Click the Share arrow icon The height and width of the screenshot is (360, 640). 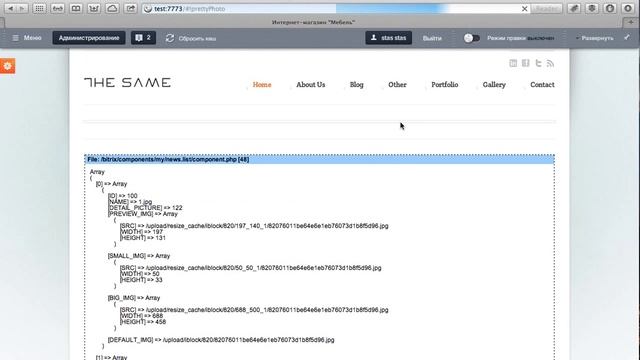pos(131,9)
